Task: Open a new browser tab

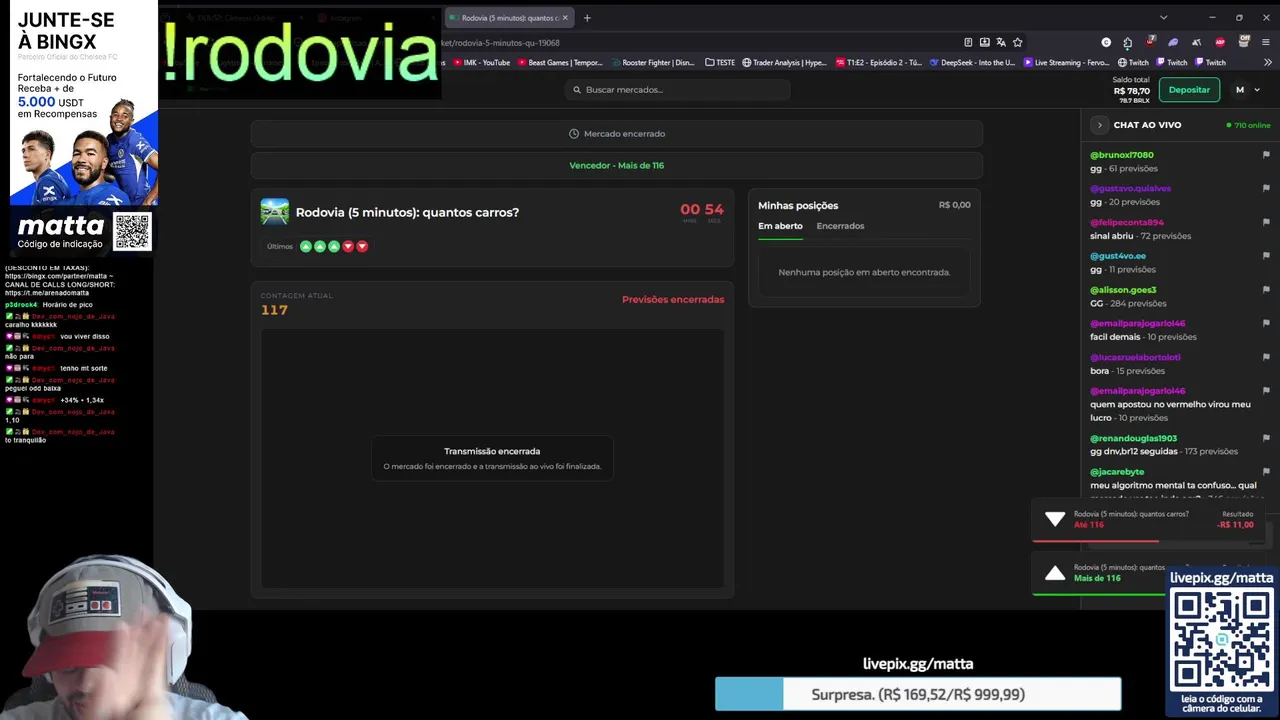Action: 587,17
